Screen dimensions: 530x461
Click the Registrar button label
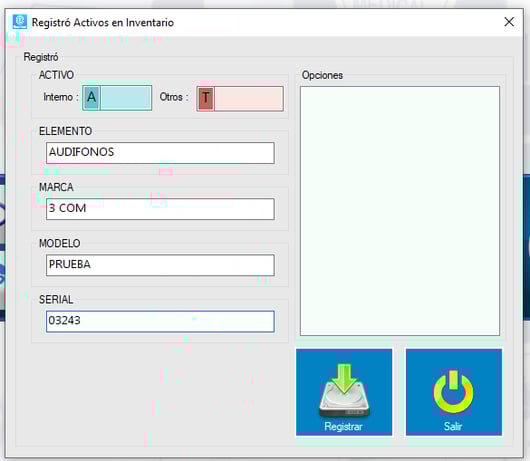click(x=343, y=426)
